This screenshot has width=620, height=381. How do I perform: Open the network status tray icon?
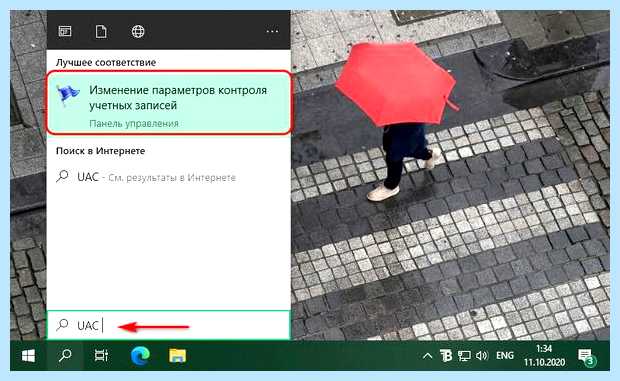click(464, 356)
